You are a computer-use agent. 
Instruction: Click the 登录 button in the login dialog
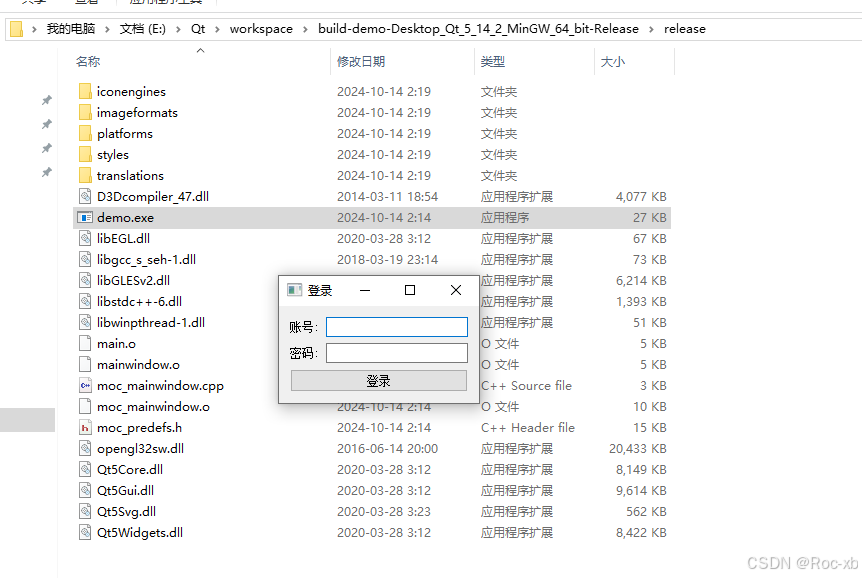click(379, 381)
